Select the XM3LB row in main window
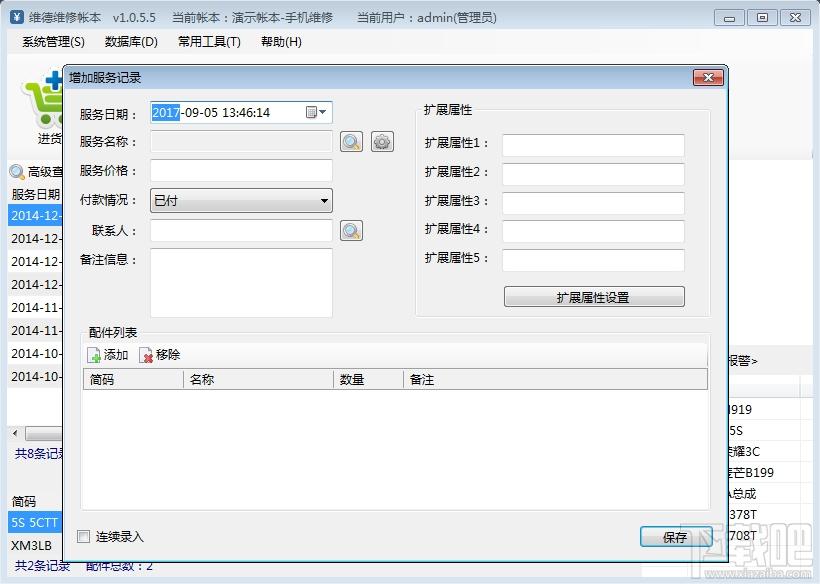820x584 pixels. point(35,545)
